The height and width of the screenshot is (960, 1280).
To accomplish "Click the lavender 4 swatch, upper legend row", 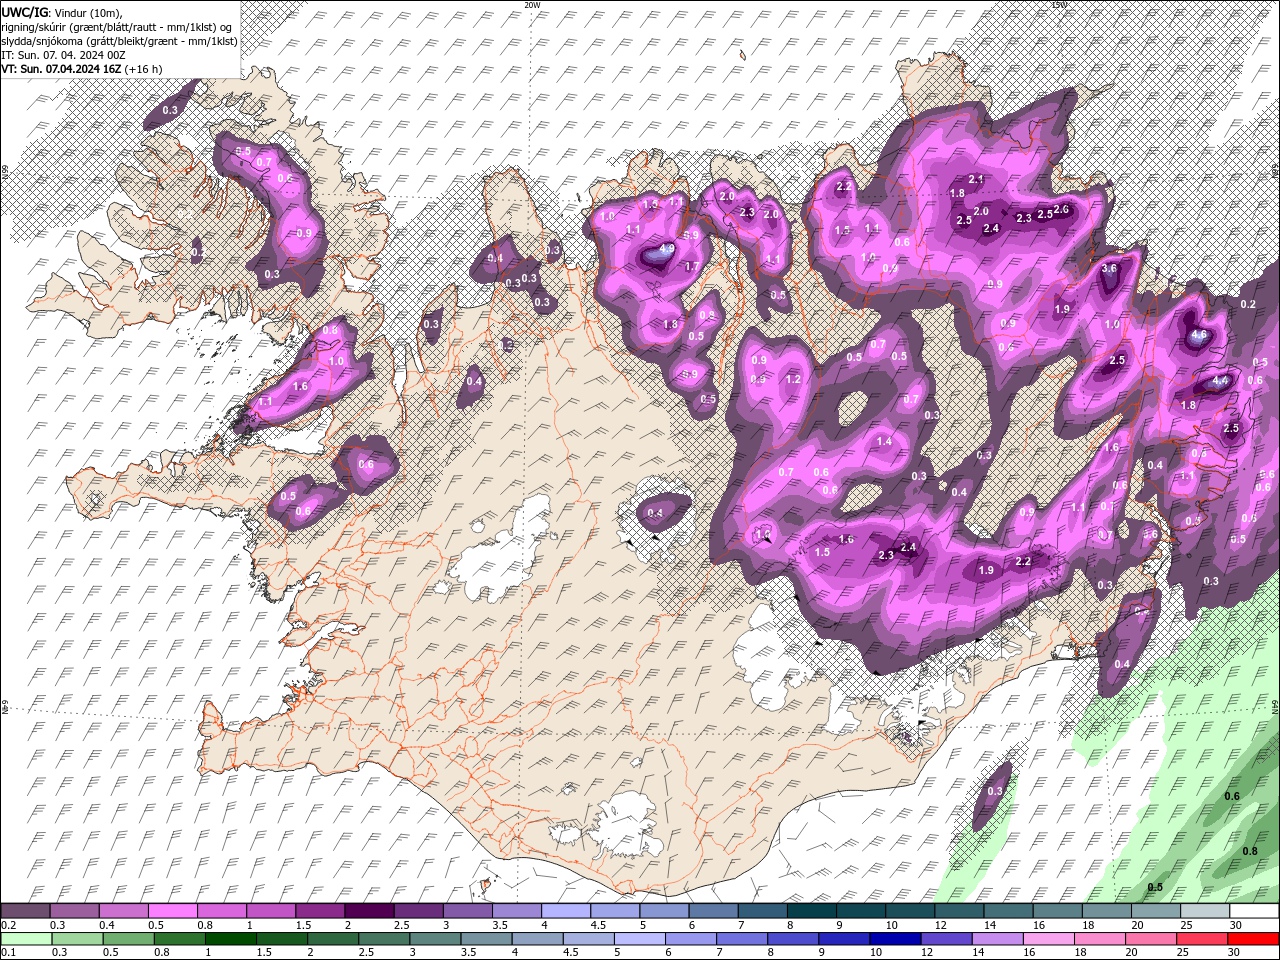I will pyautogui.click(x=564, y=911).
